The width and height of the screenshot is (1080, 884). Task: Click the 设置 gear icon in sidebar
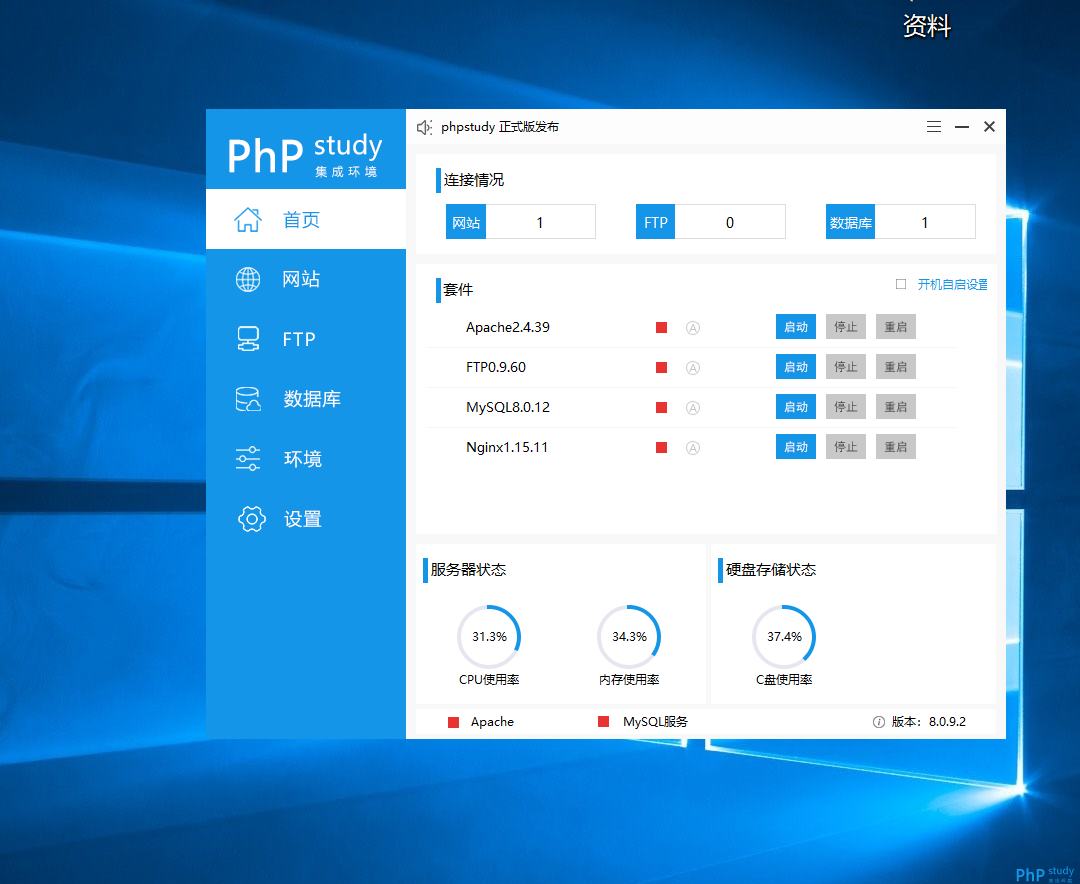tap(251, 519)
